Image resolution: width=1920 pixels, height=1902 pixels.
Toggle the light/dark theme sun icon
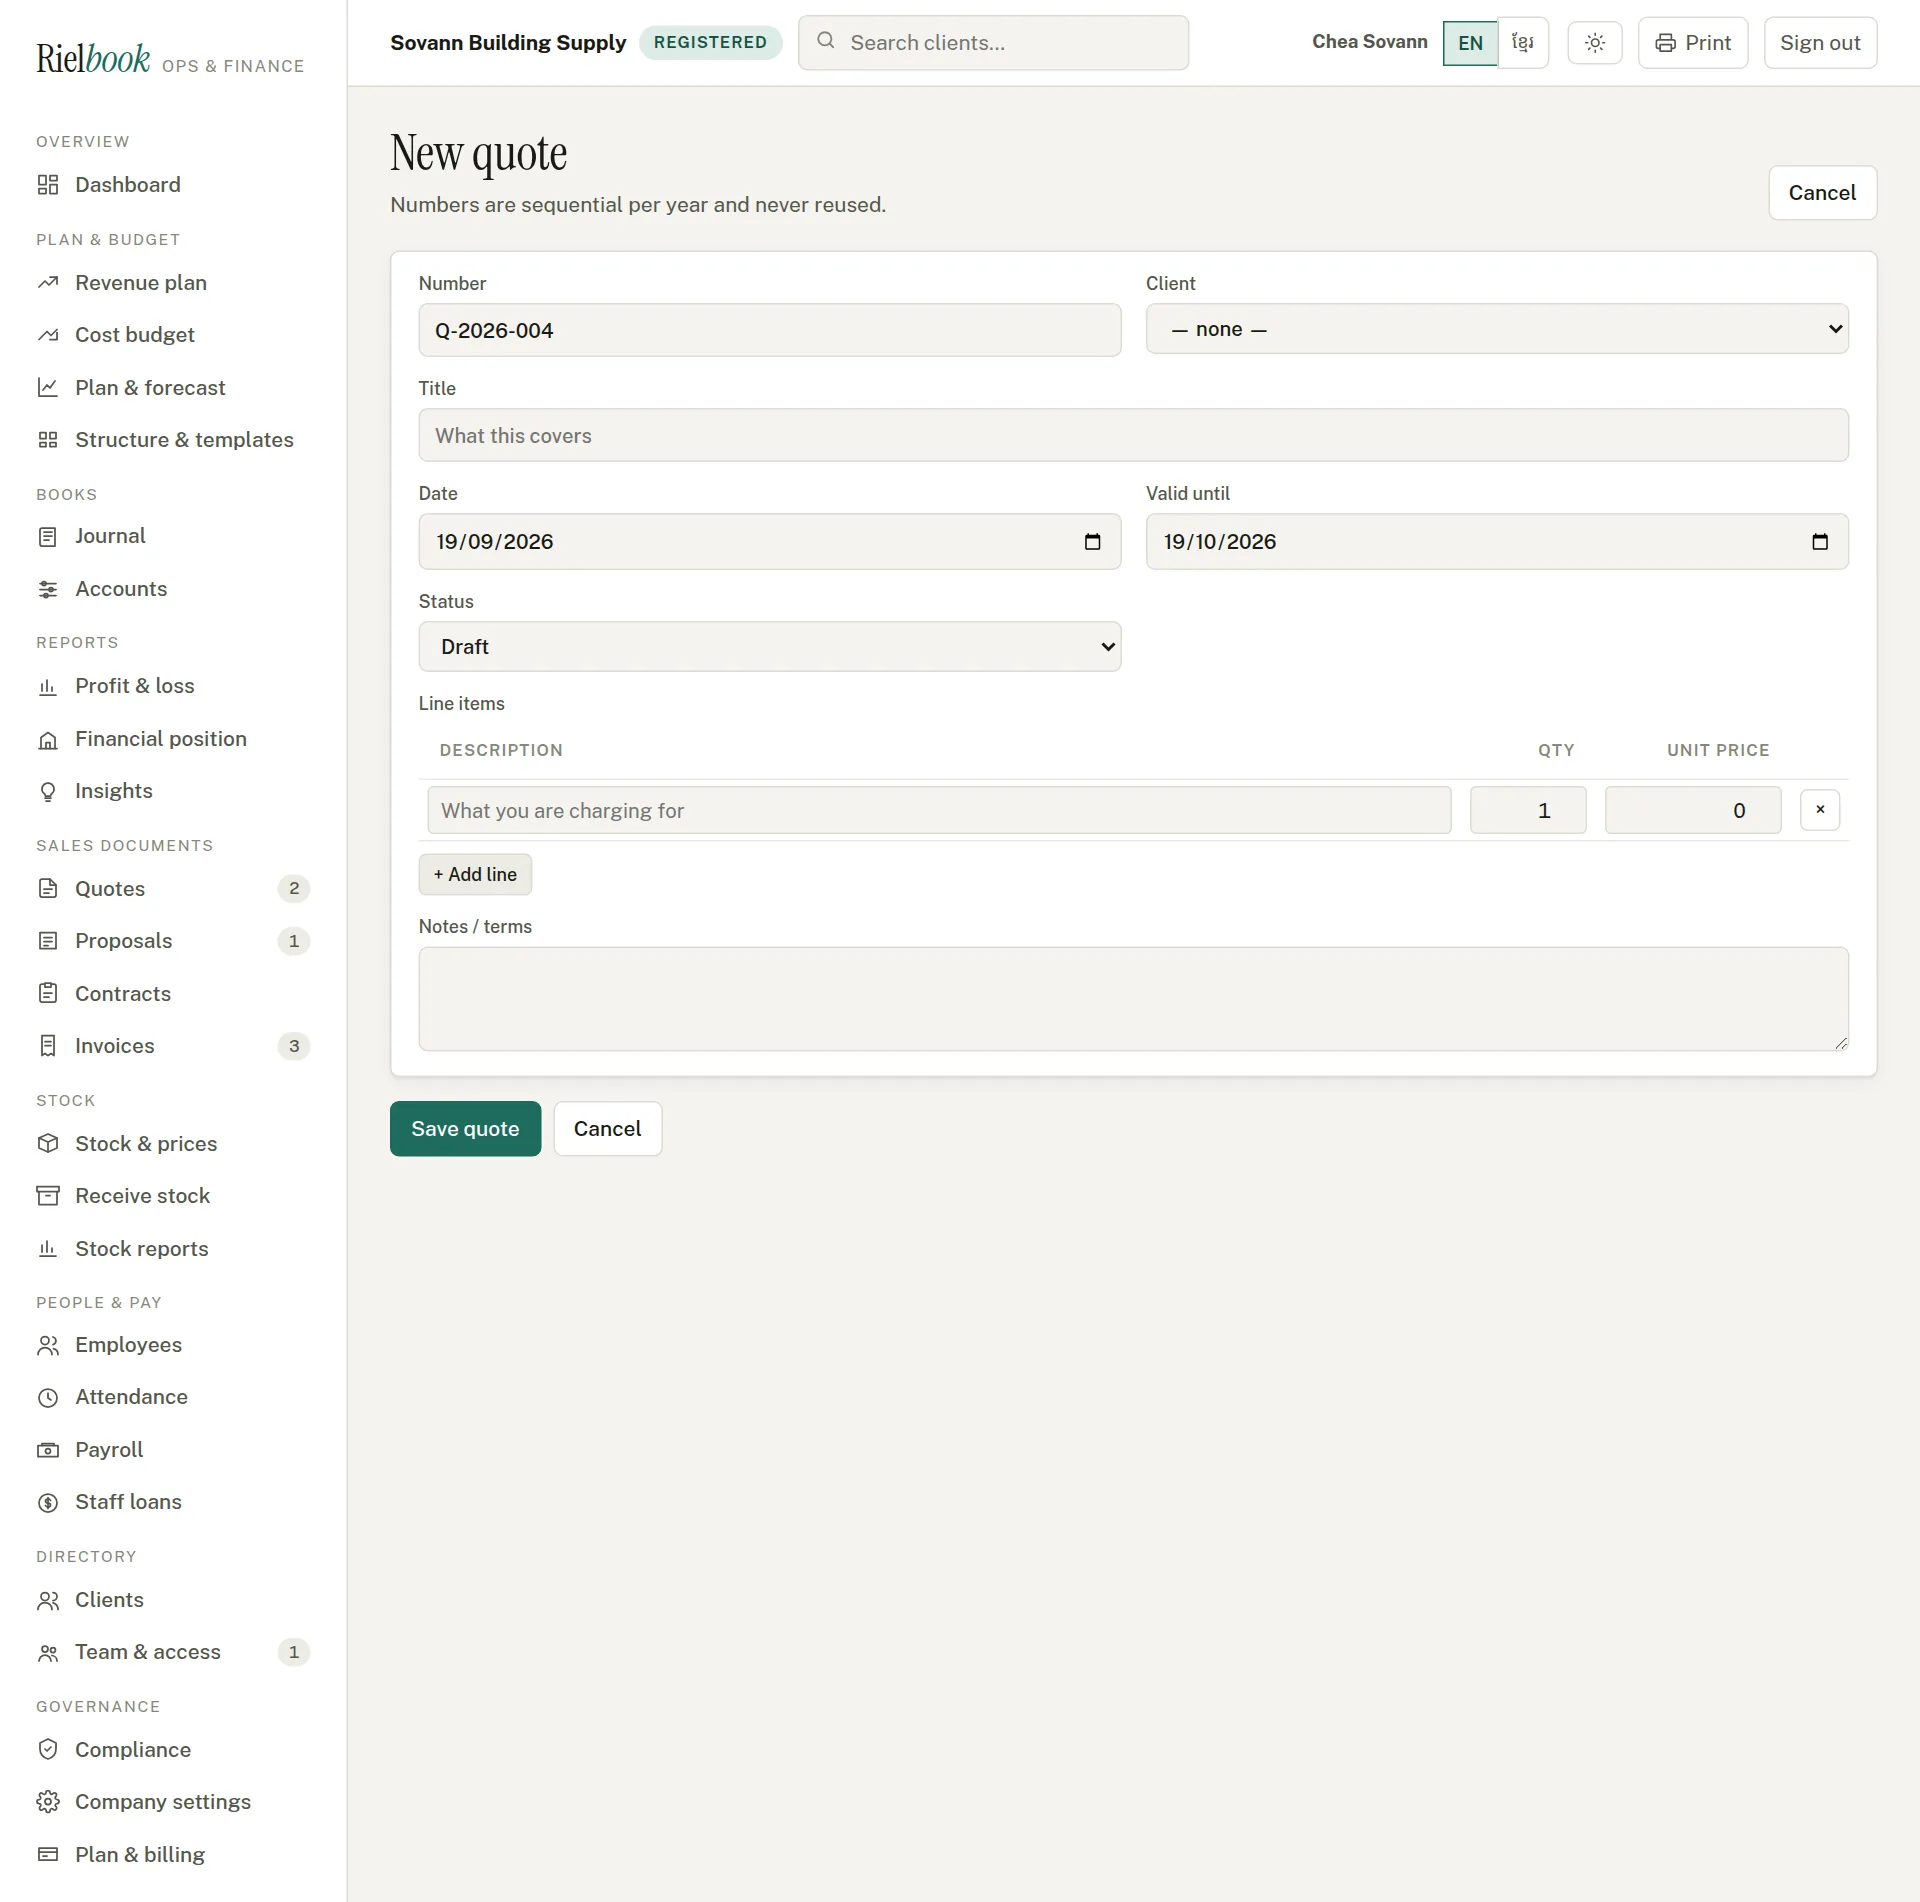(1595, 43)
